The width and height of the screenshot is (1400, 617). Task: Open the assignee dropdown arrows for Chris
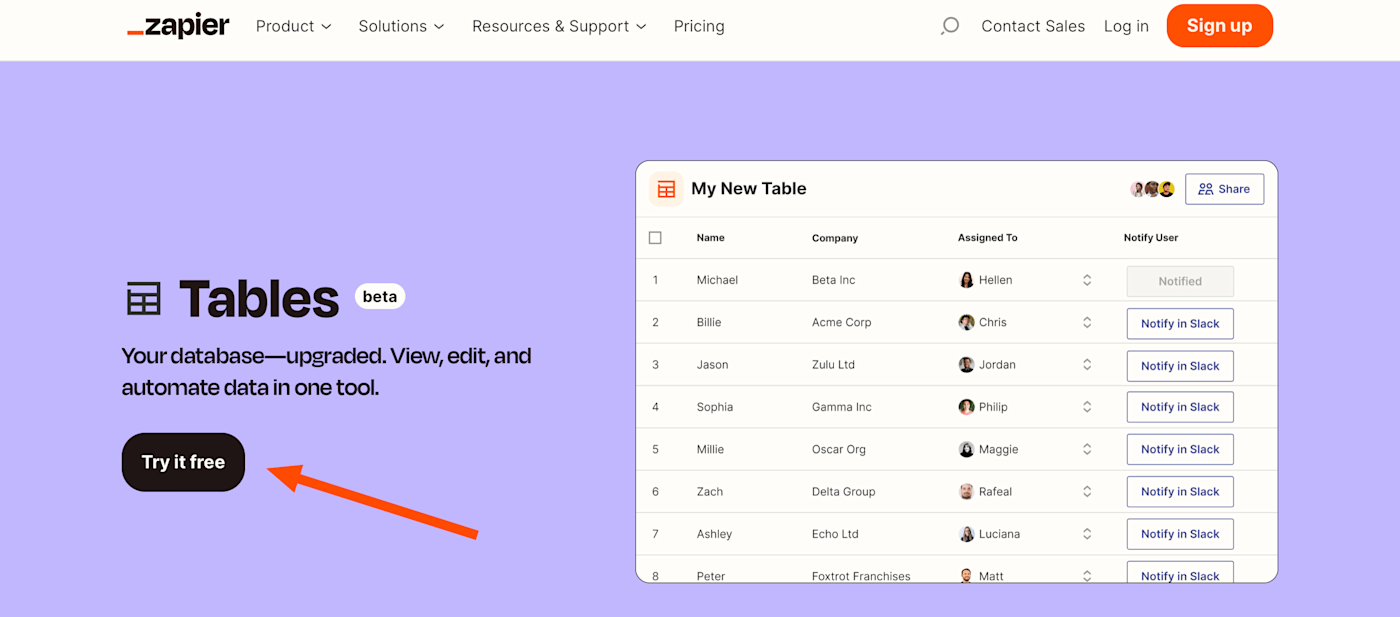pos(1087,322)
